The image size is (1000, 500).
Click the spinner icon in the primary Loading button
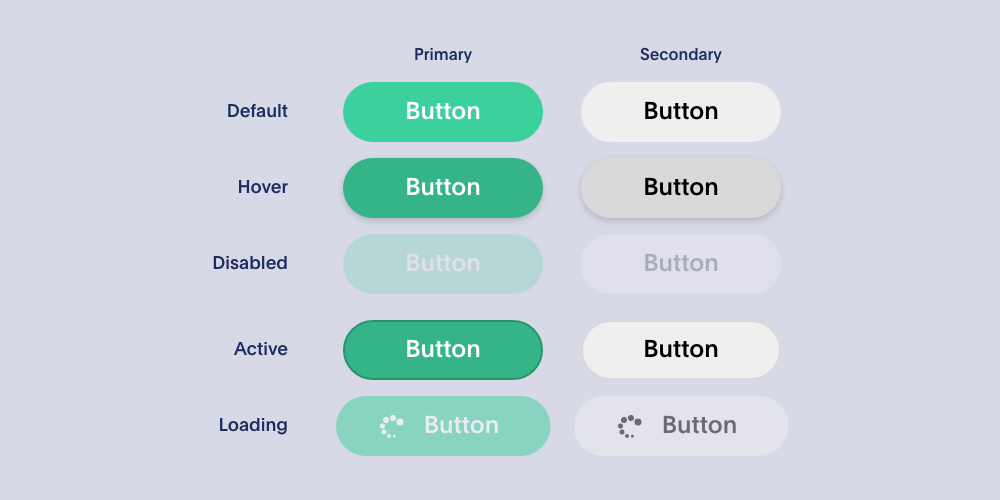pyautogui.click(x=391, y=426)
